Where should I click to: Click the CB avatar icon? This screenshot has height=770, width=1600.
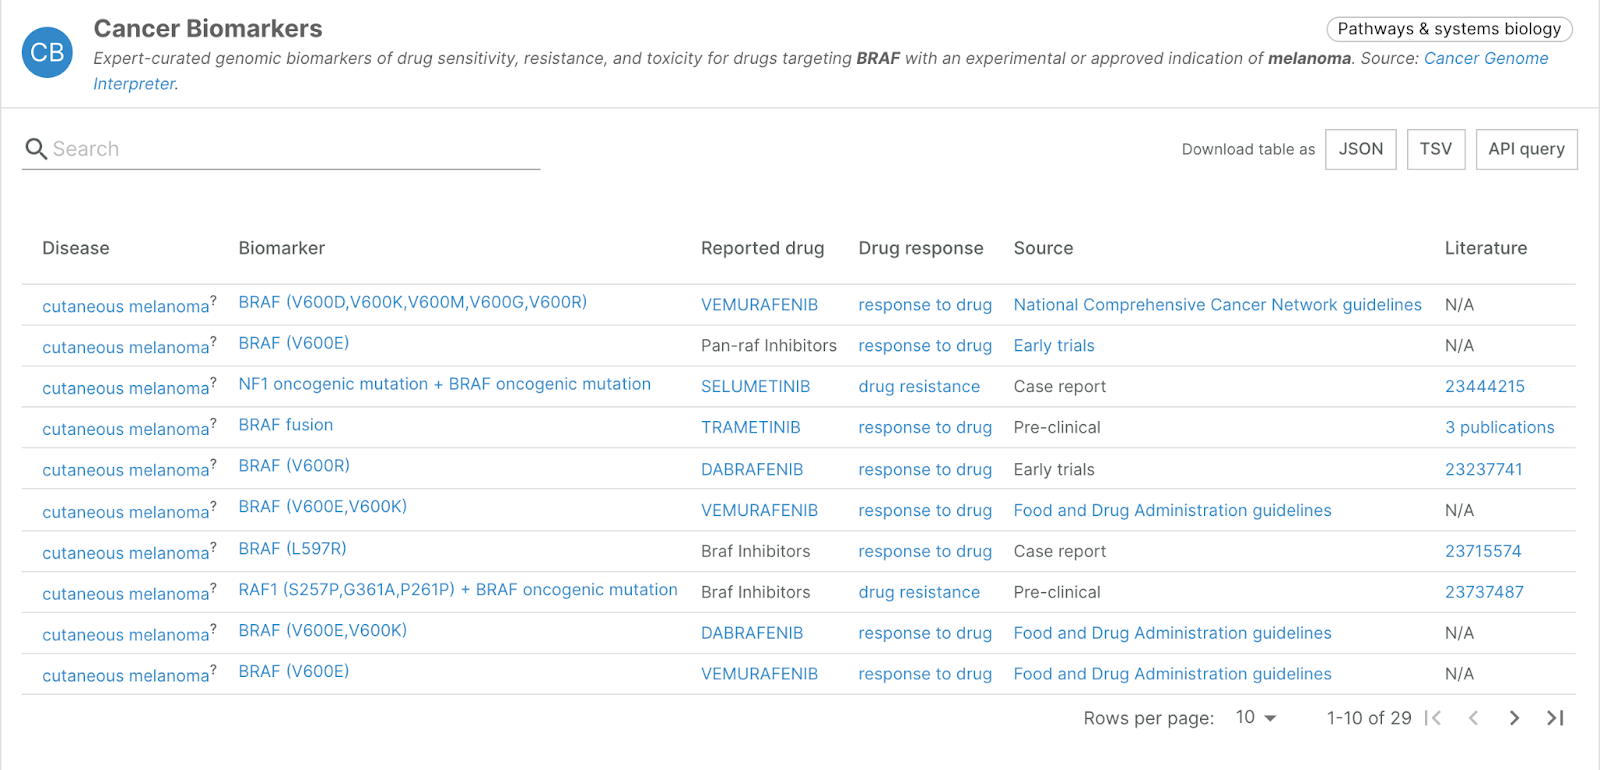[x=47, y=53]
